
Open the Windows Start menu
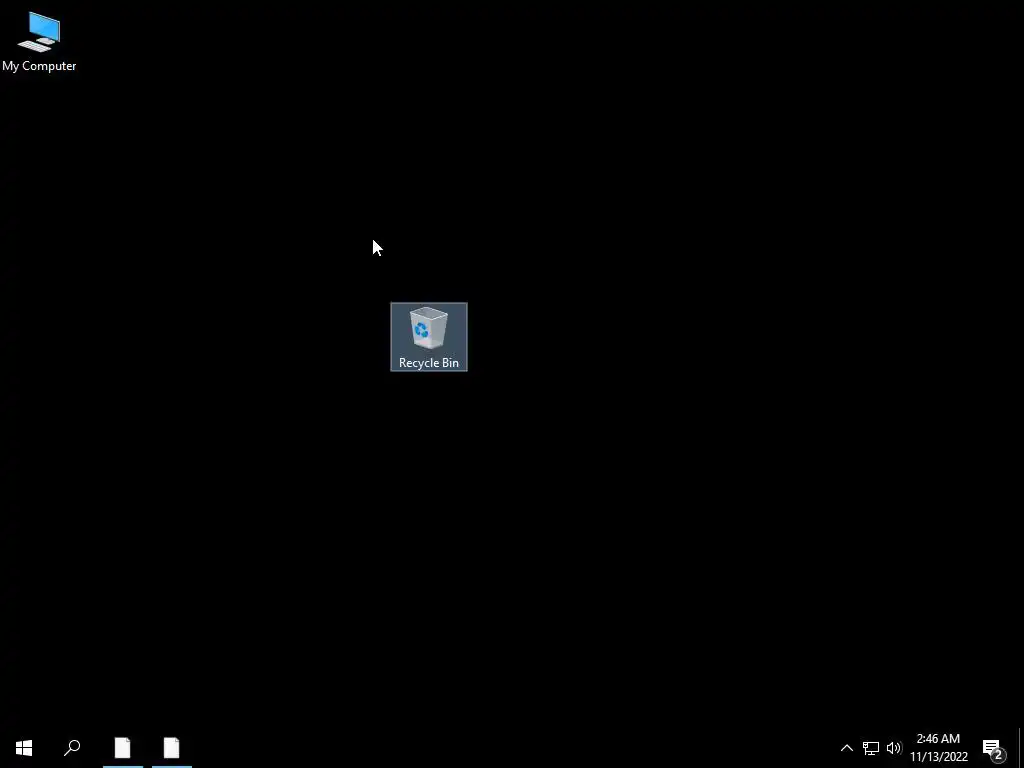tap(24, 748)
